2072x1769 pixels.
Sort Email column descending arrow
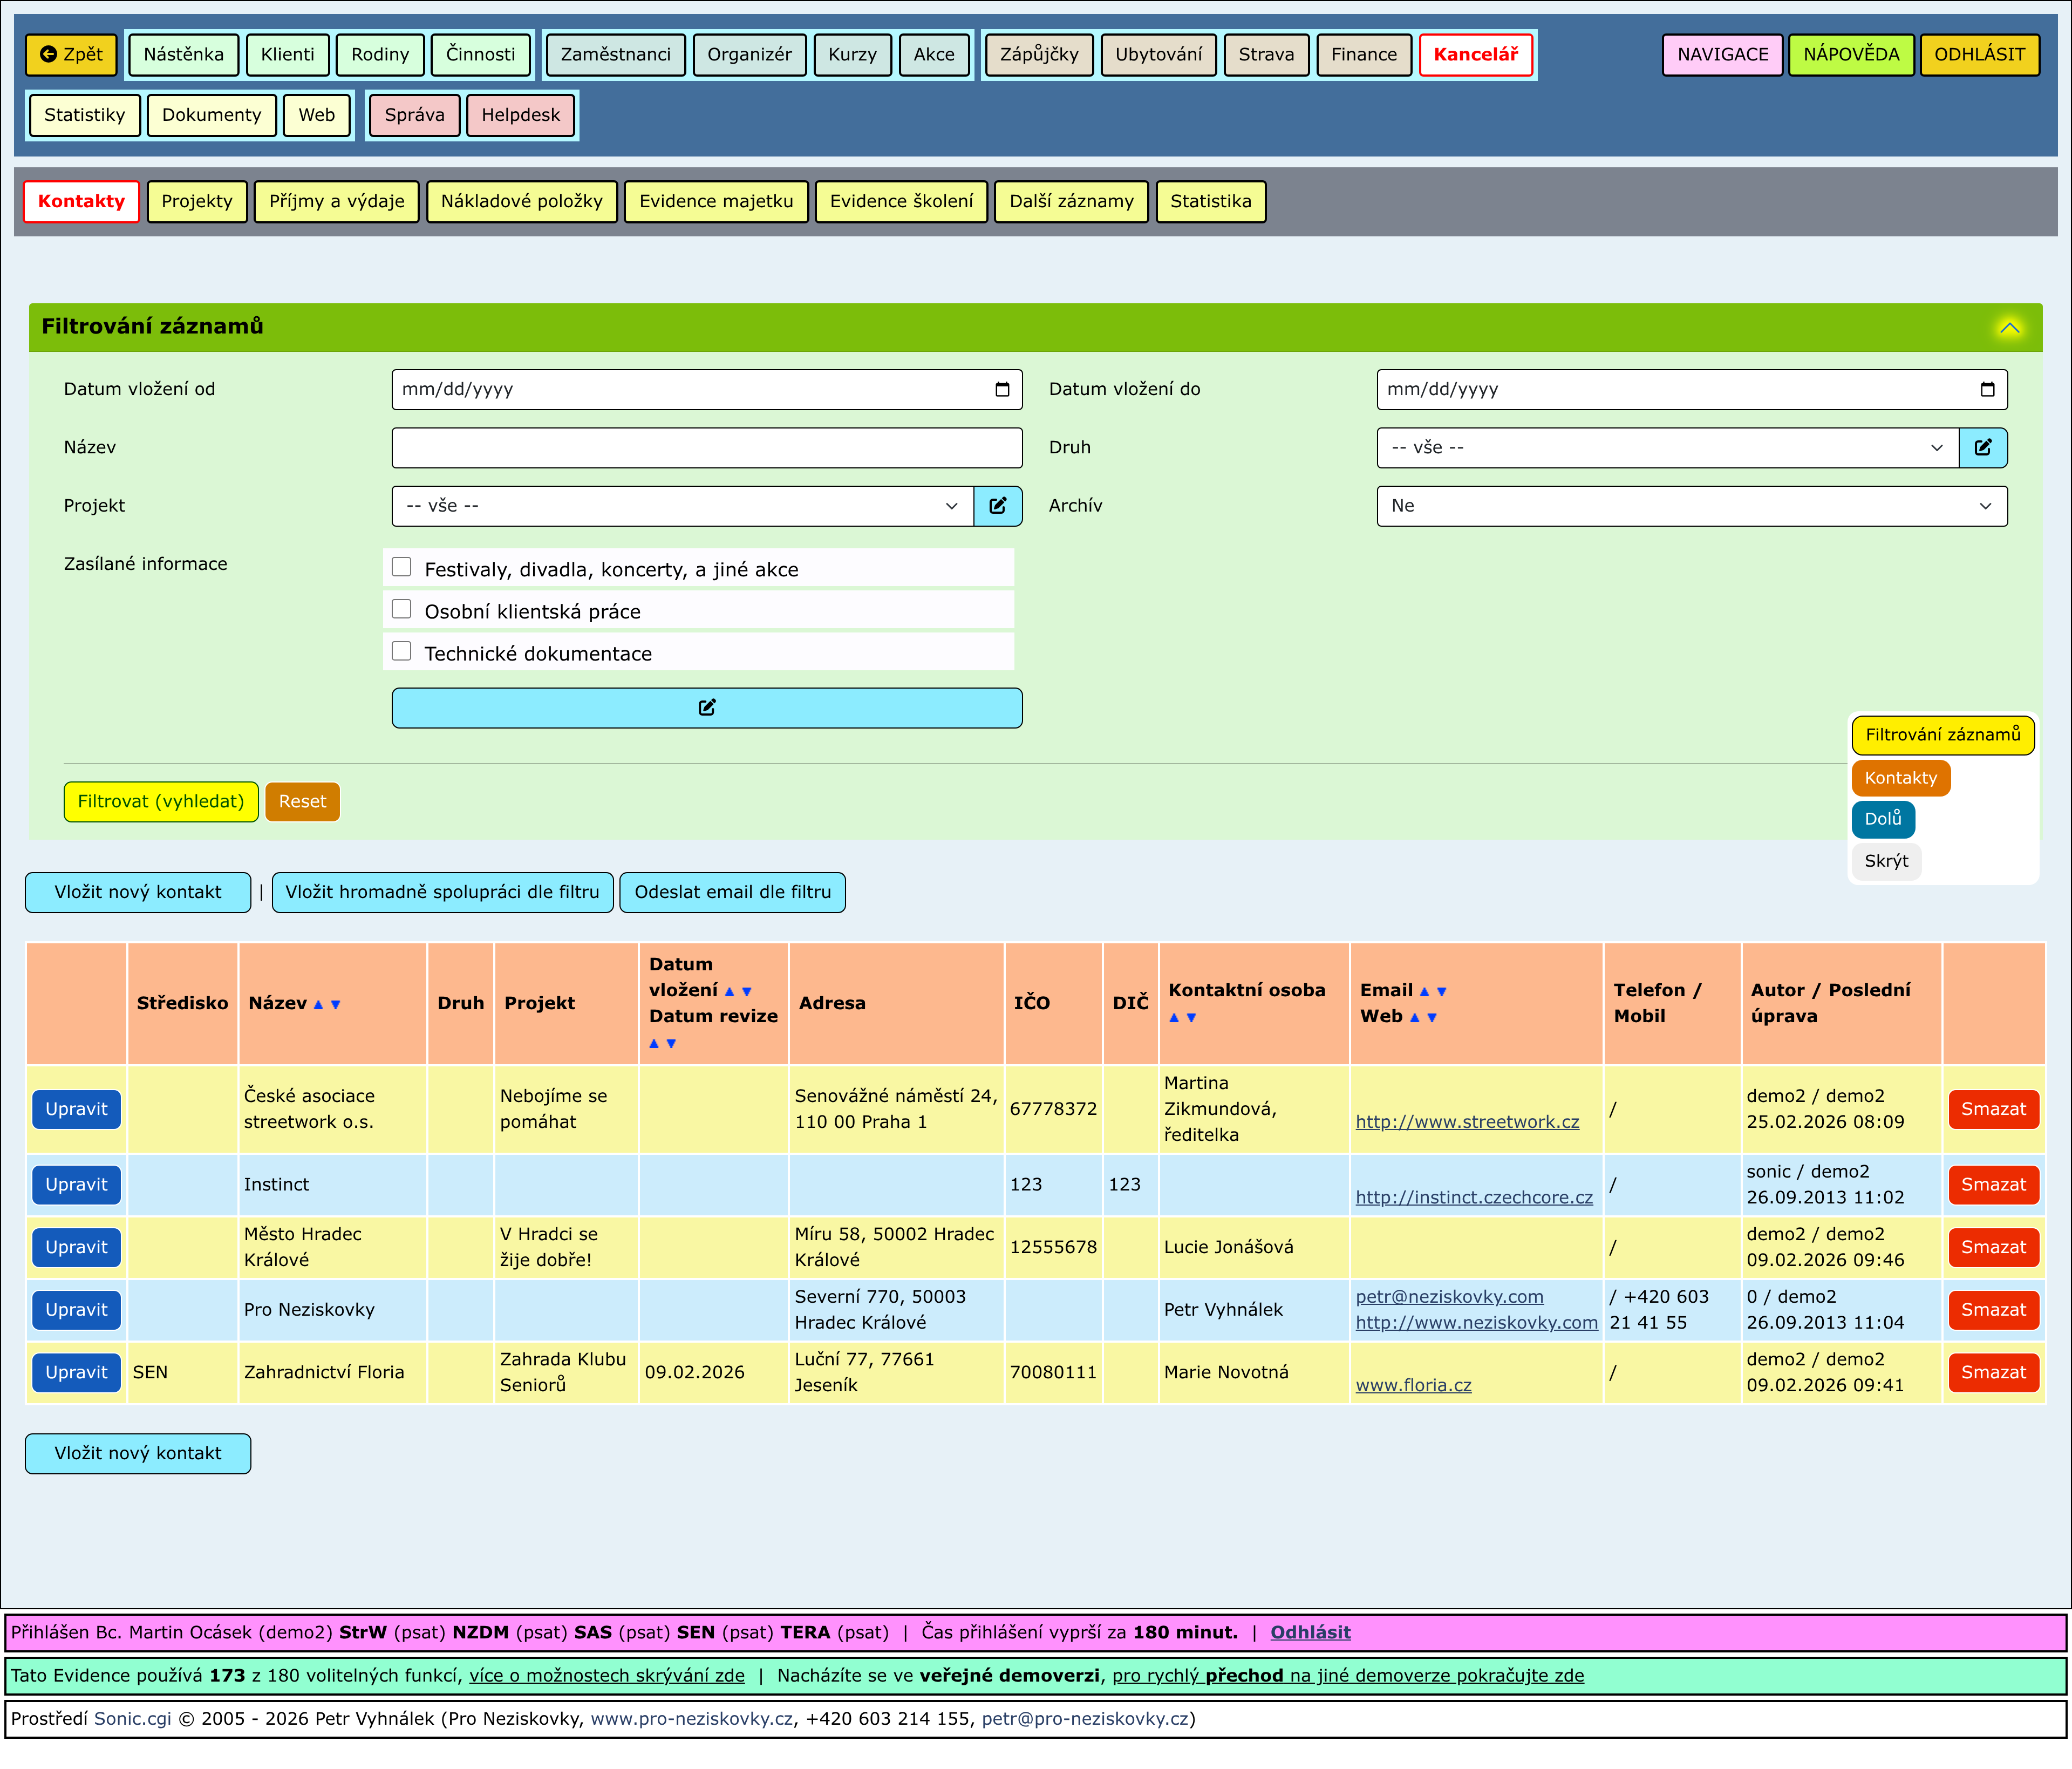pos(1441,992)
